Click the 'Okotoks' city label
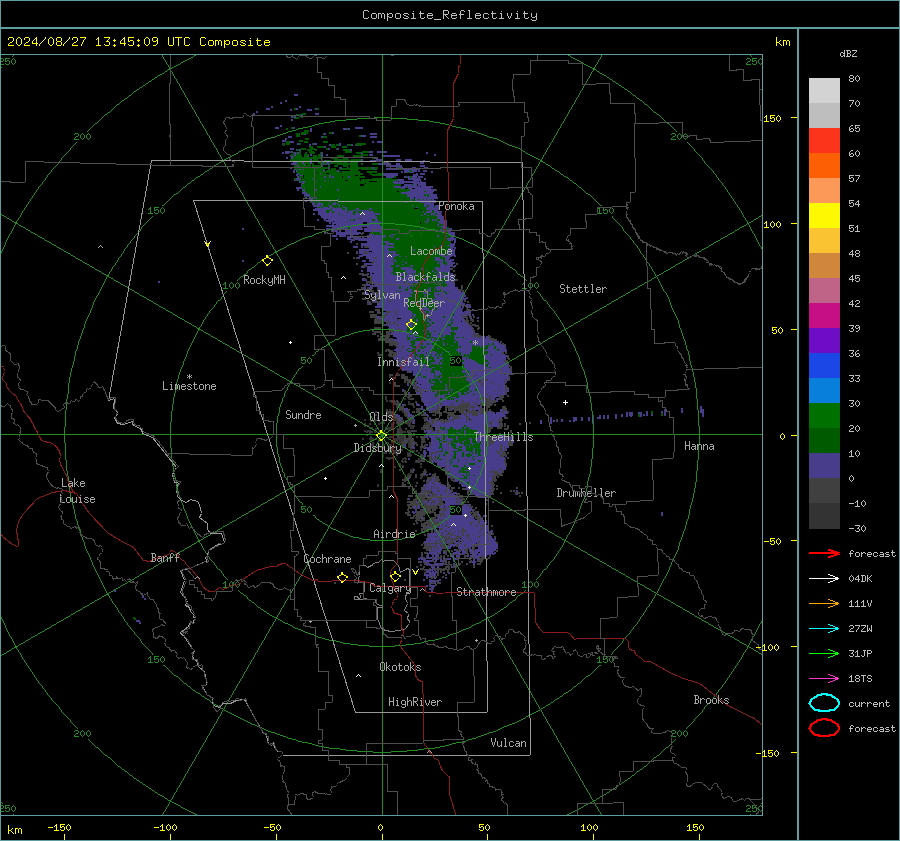900x841 pixels. (400, 667)
